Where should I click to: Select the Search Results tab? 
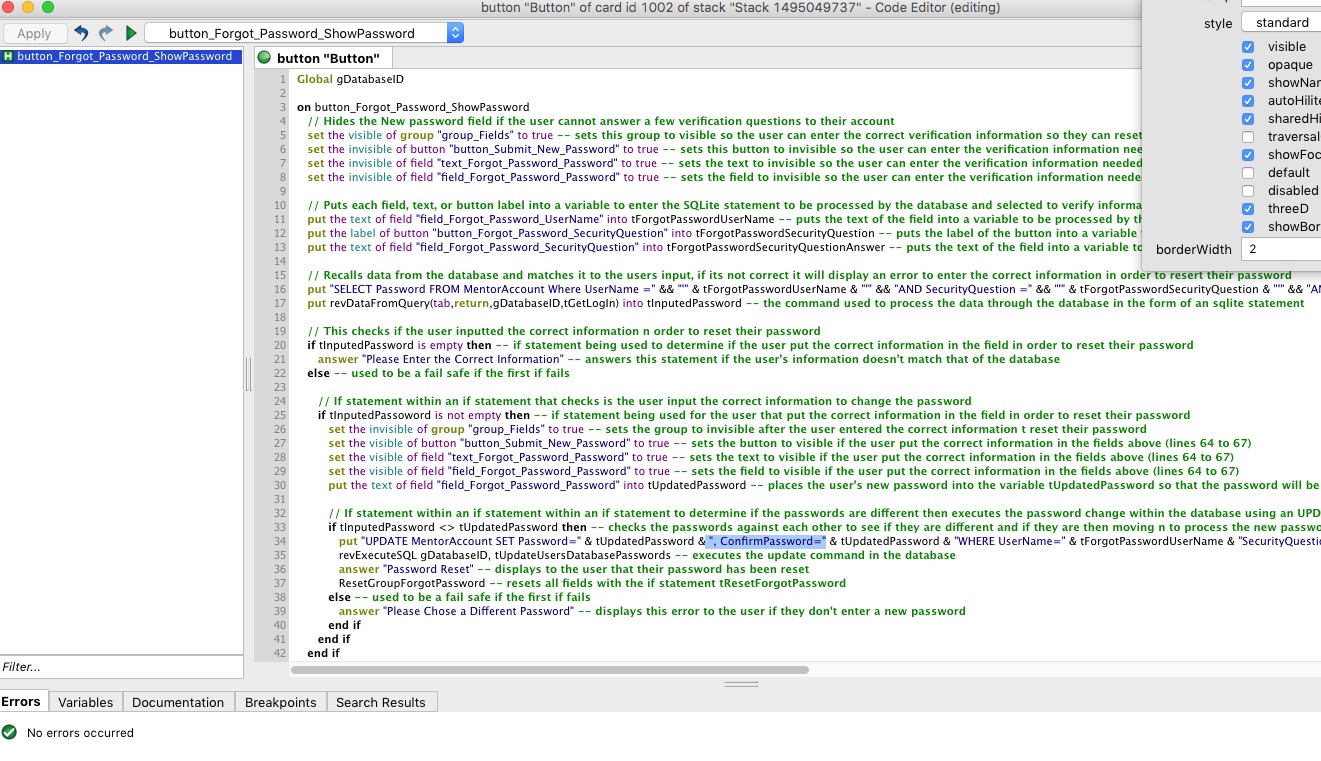[380, 702]
